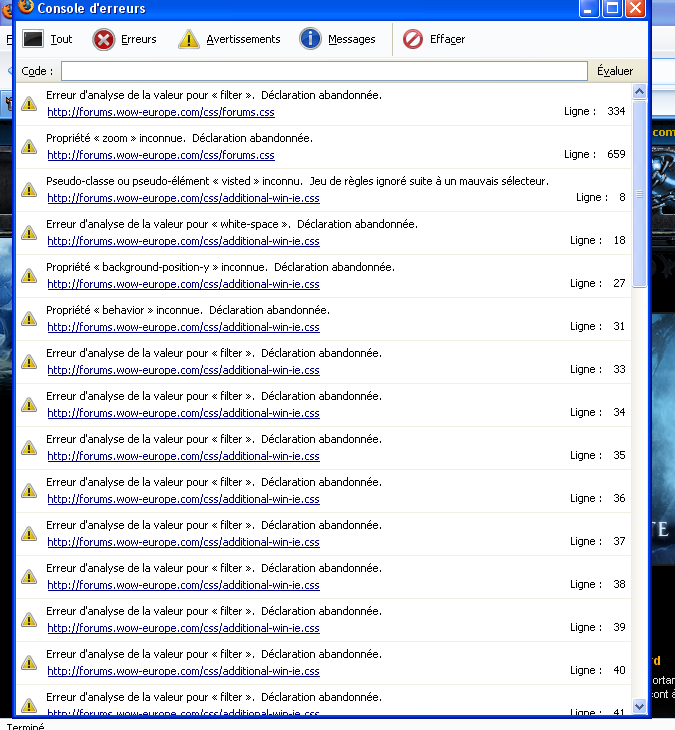Open additional-win-ie.css link for line 39
675x730 pixels.
183,628
